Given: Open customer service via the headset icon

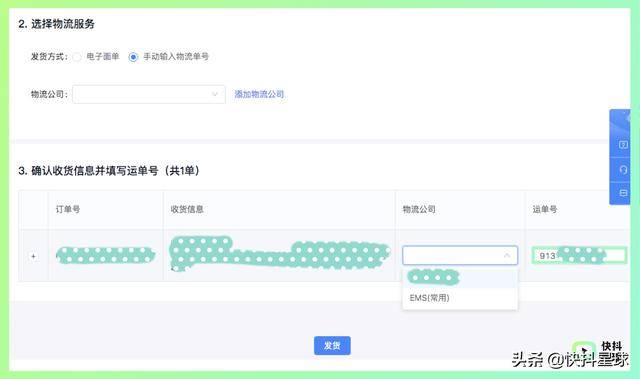Looking at the screenshot, I should pos(623,169).
